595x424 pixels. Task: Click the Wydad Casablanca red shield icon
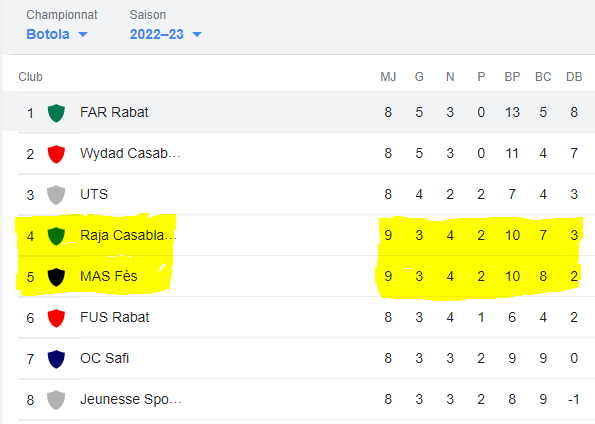coord(56,154)
